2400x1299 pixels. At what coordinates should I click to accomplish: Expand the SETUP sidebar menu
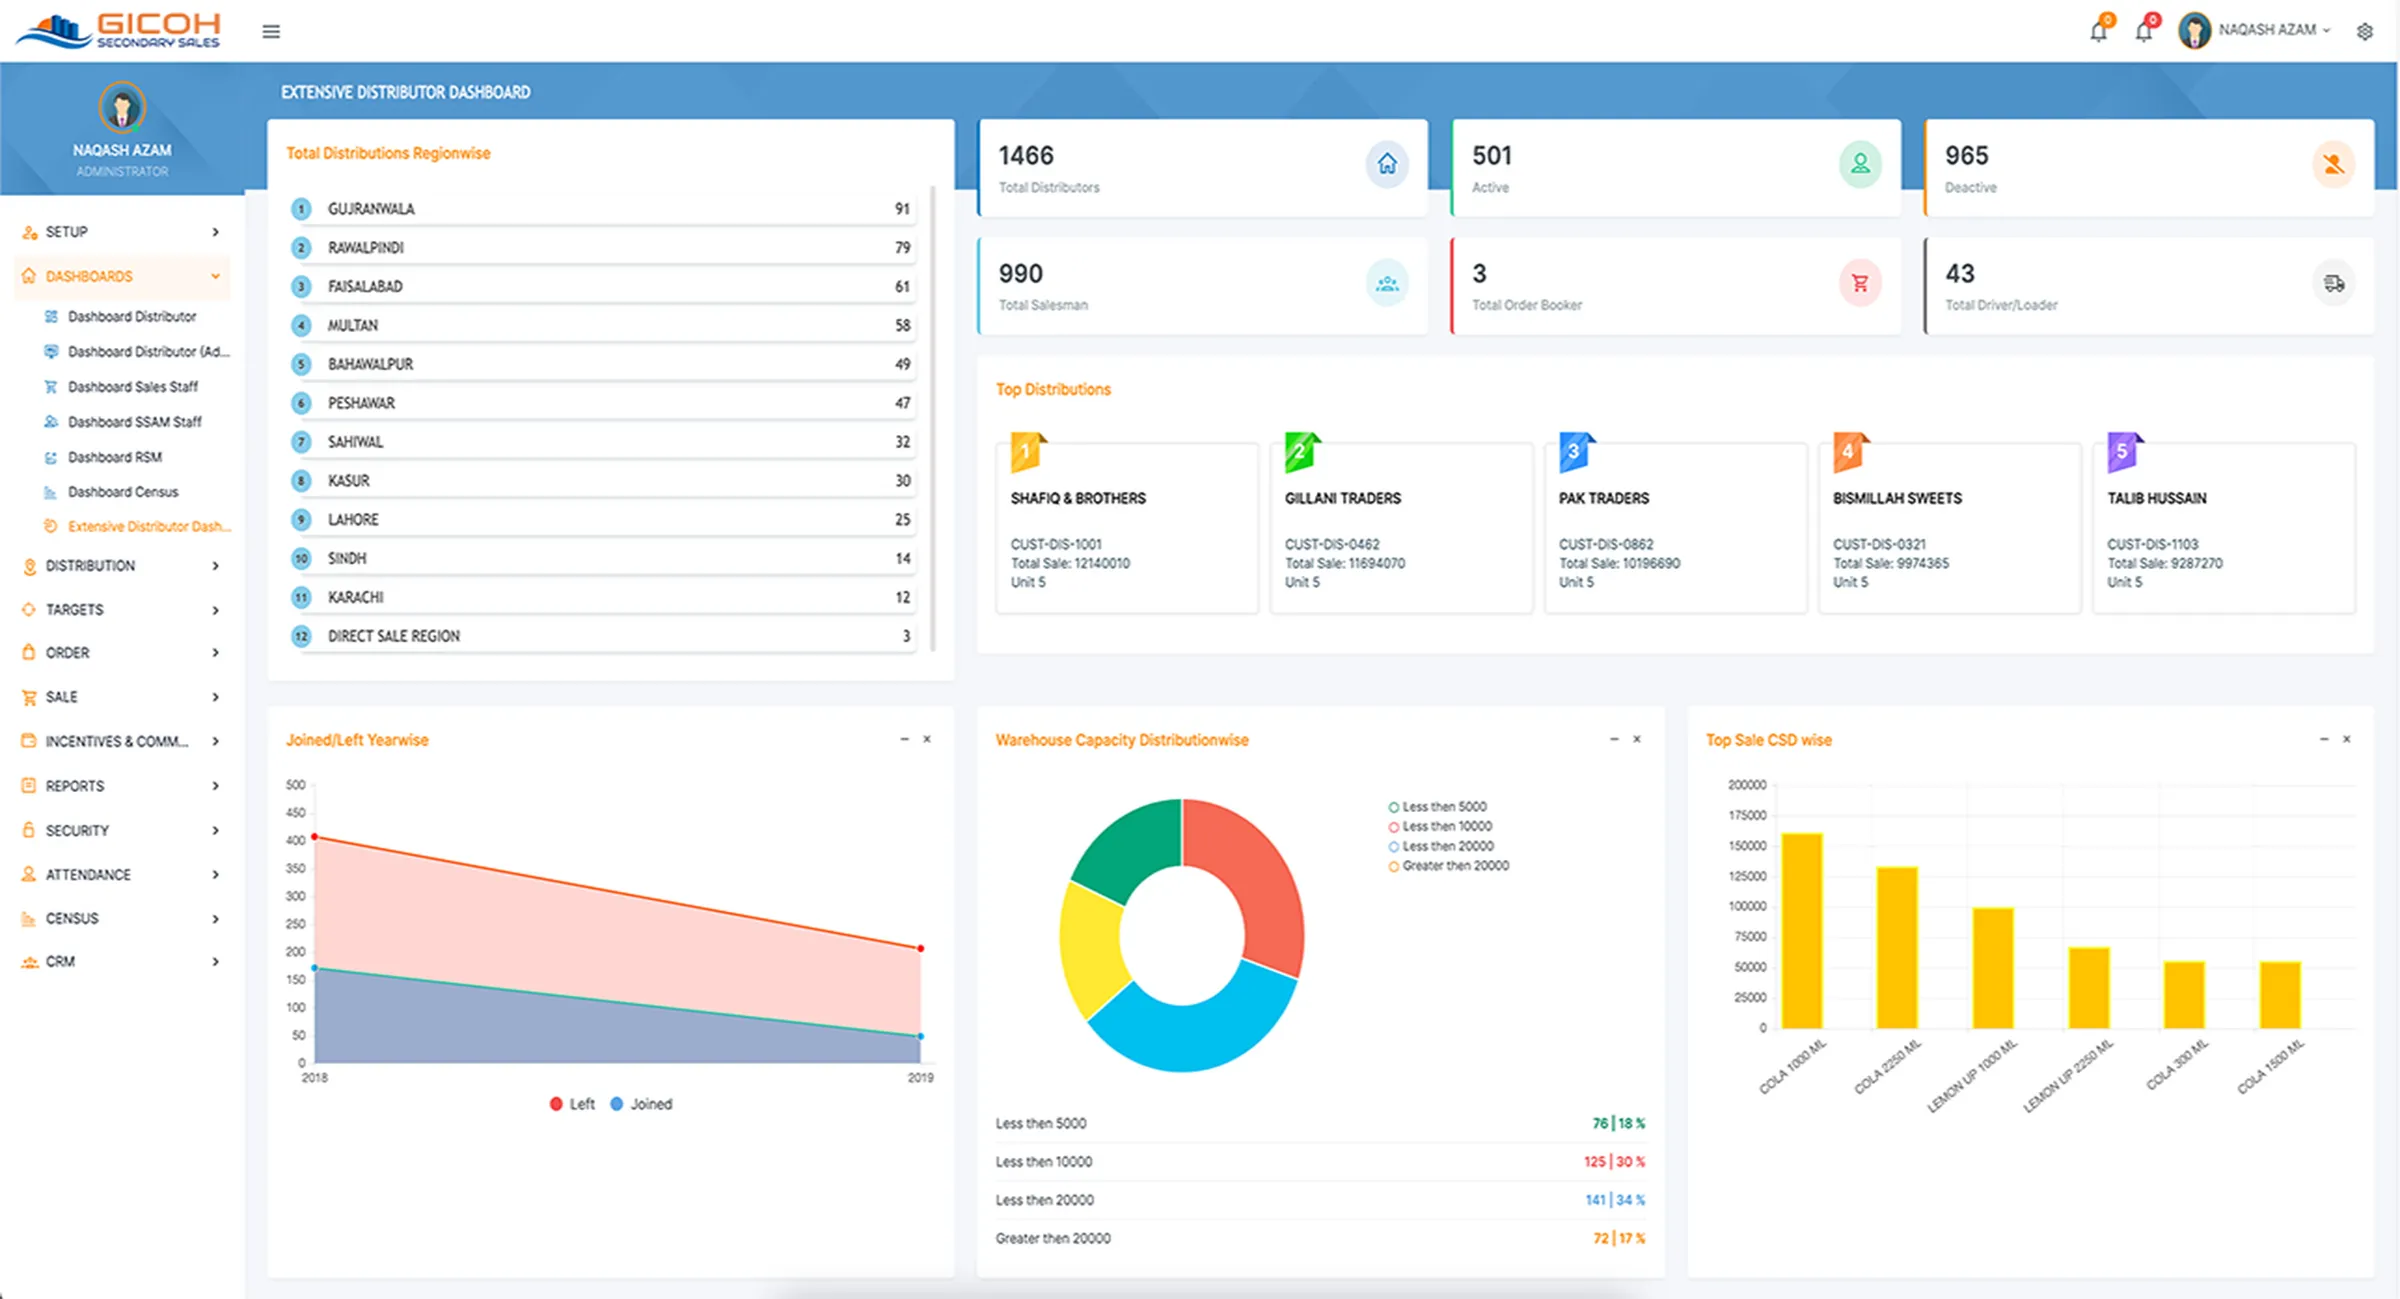[66, 231]
